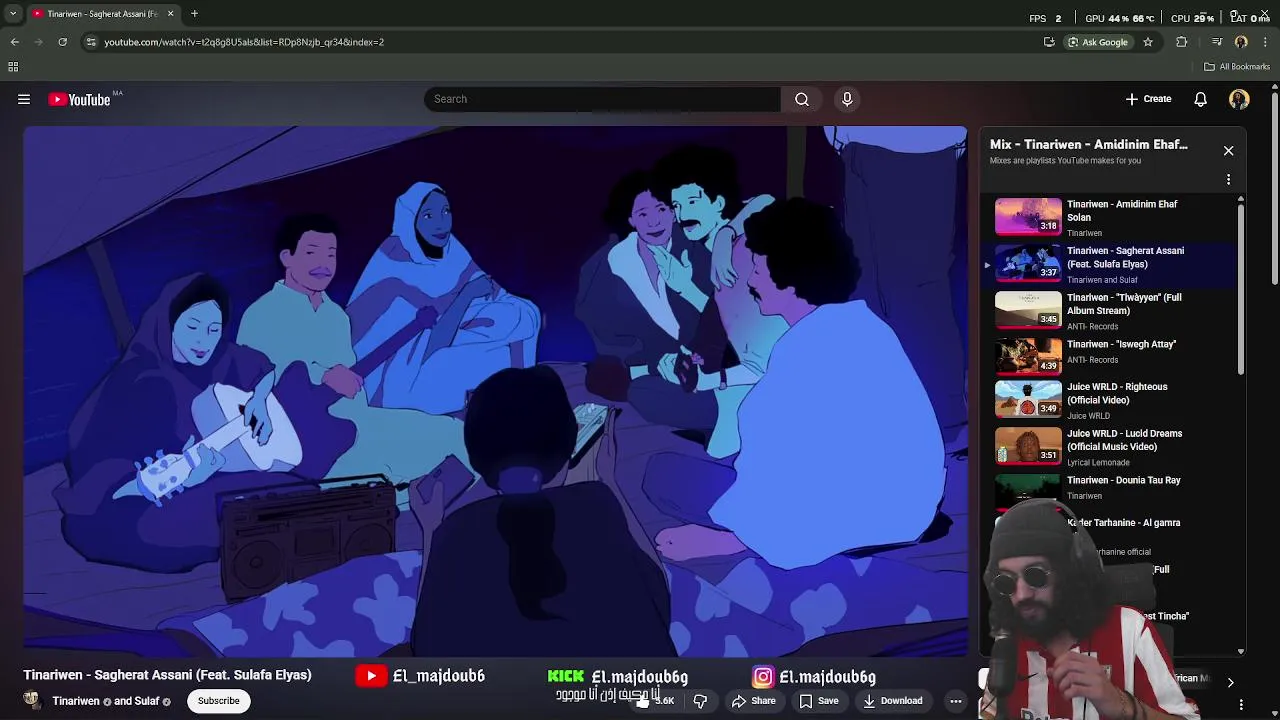Click the Tinariwen channel name link
Image resolution: width=1280 pixels, height=720 pixels.
[x=78, y=701]
